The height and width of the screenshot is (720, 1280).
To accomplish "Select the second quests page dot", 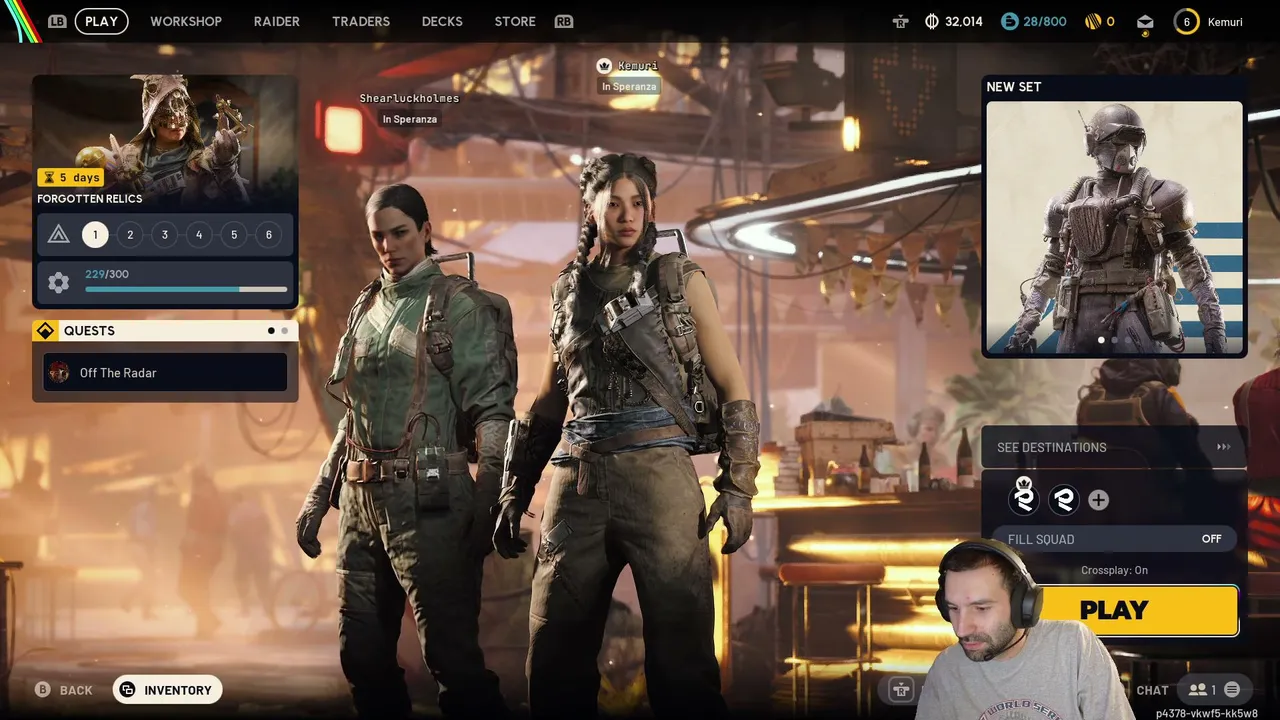I will (285, 331).
